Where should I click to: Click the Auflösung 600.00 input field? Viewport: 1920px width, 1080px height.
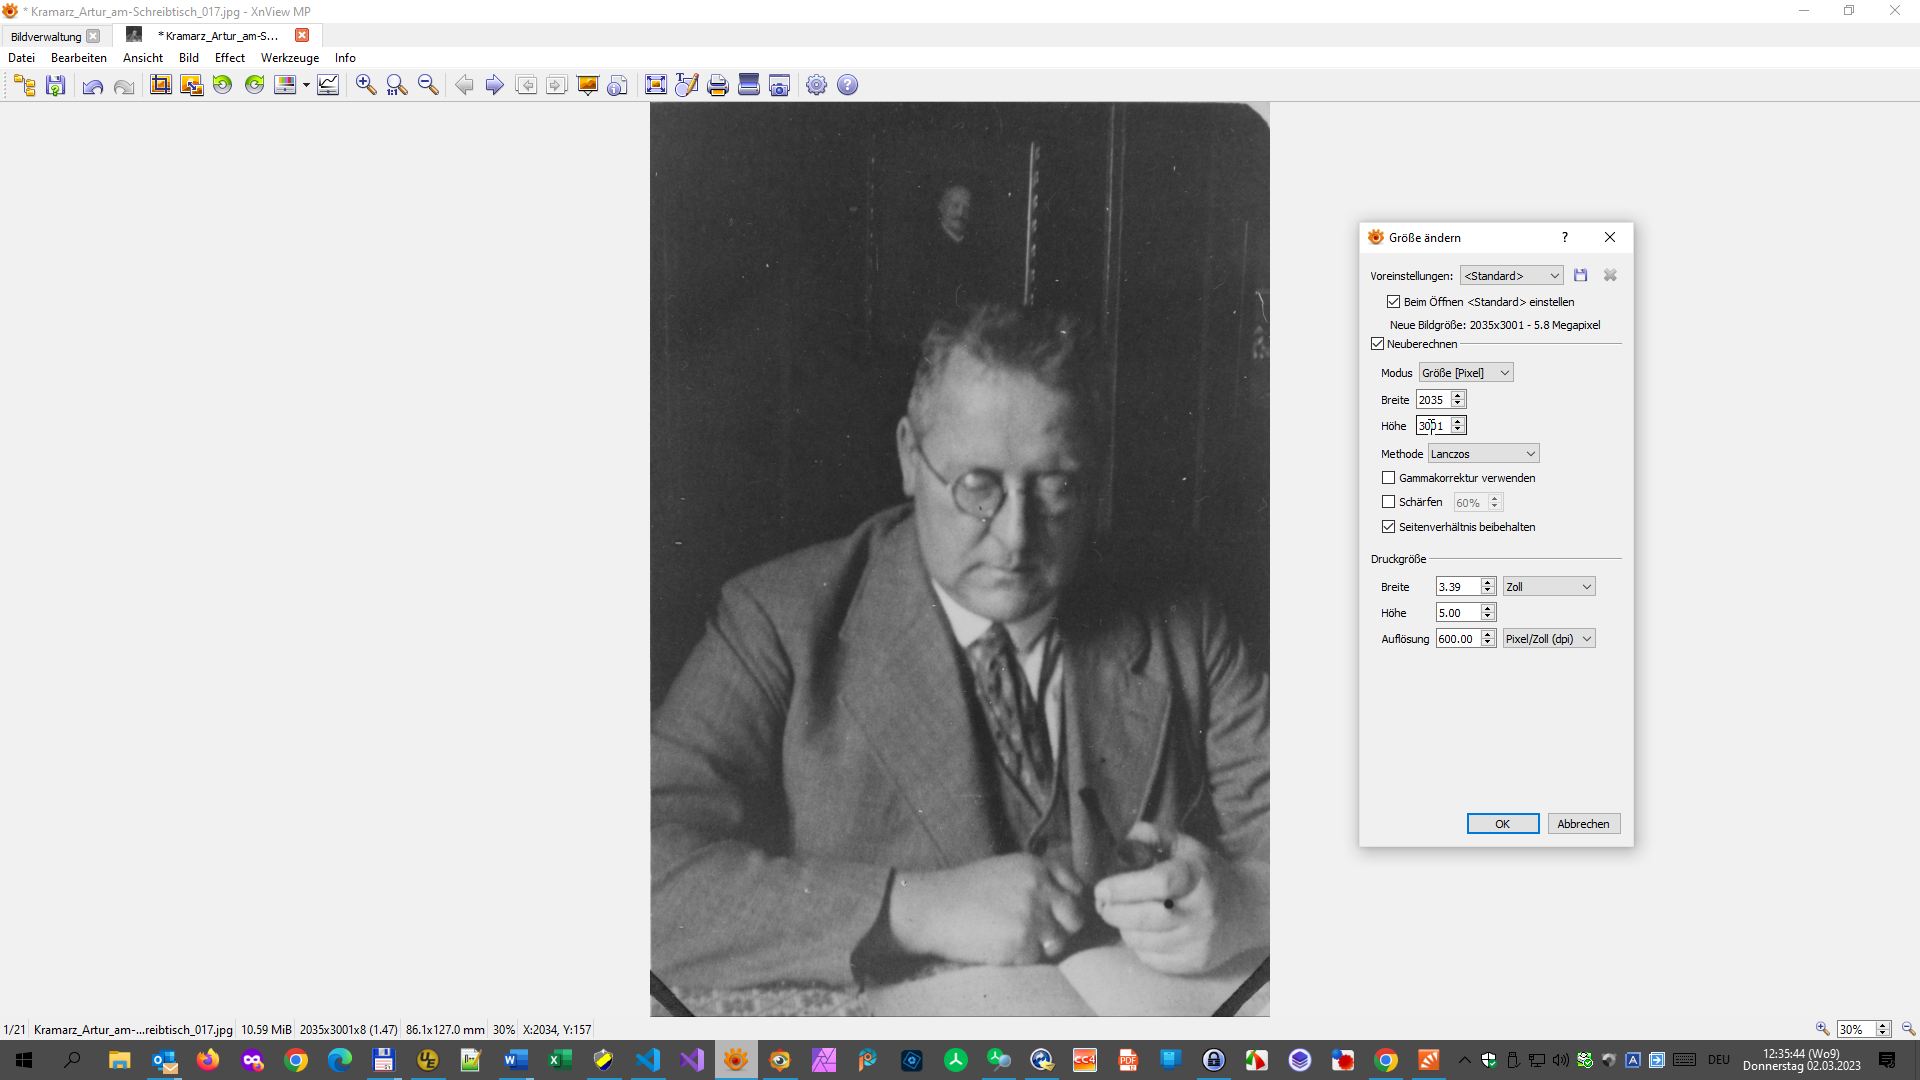coord(1457,639)
